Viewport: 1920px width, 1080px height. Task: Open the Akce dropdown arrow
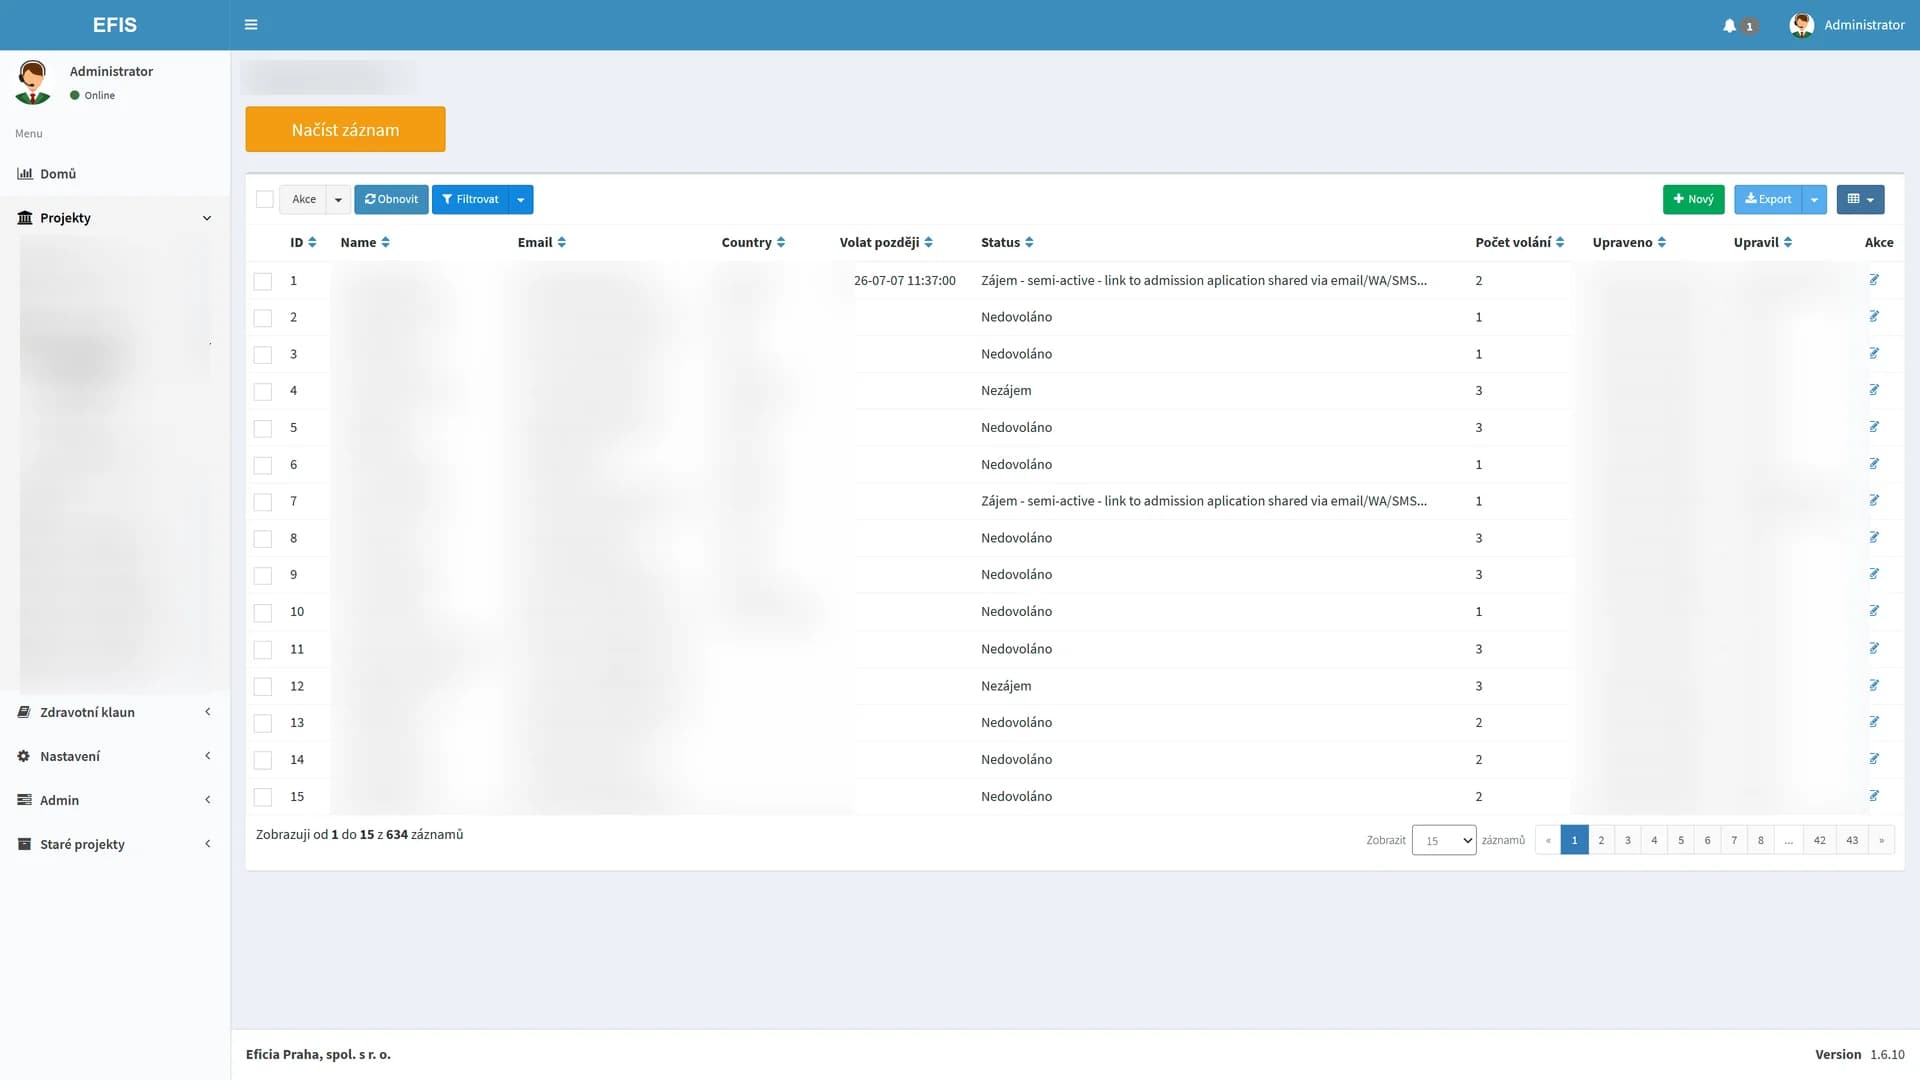coord(338,200)
